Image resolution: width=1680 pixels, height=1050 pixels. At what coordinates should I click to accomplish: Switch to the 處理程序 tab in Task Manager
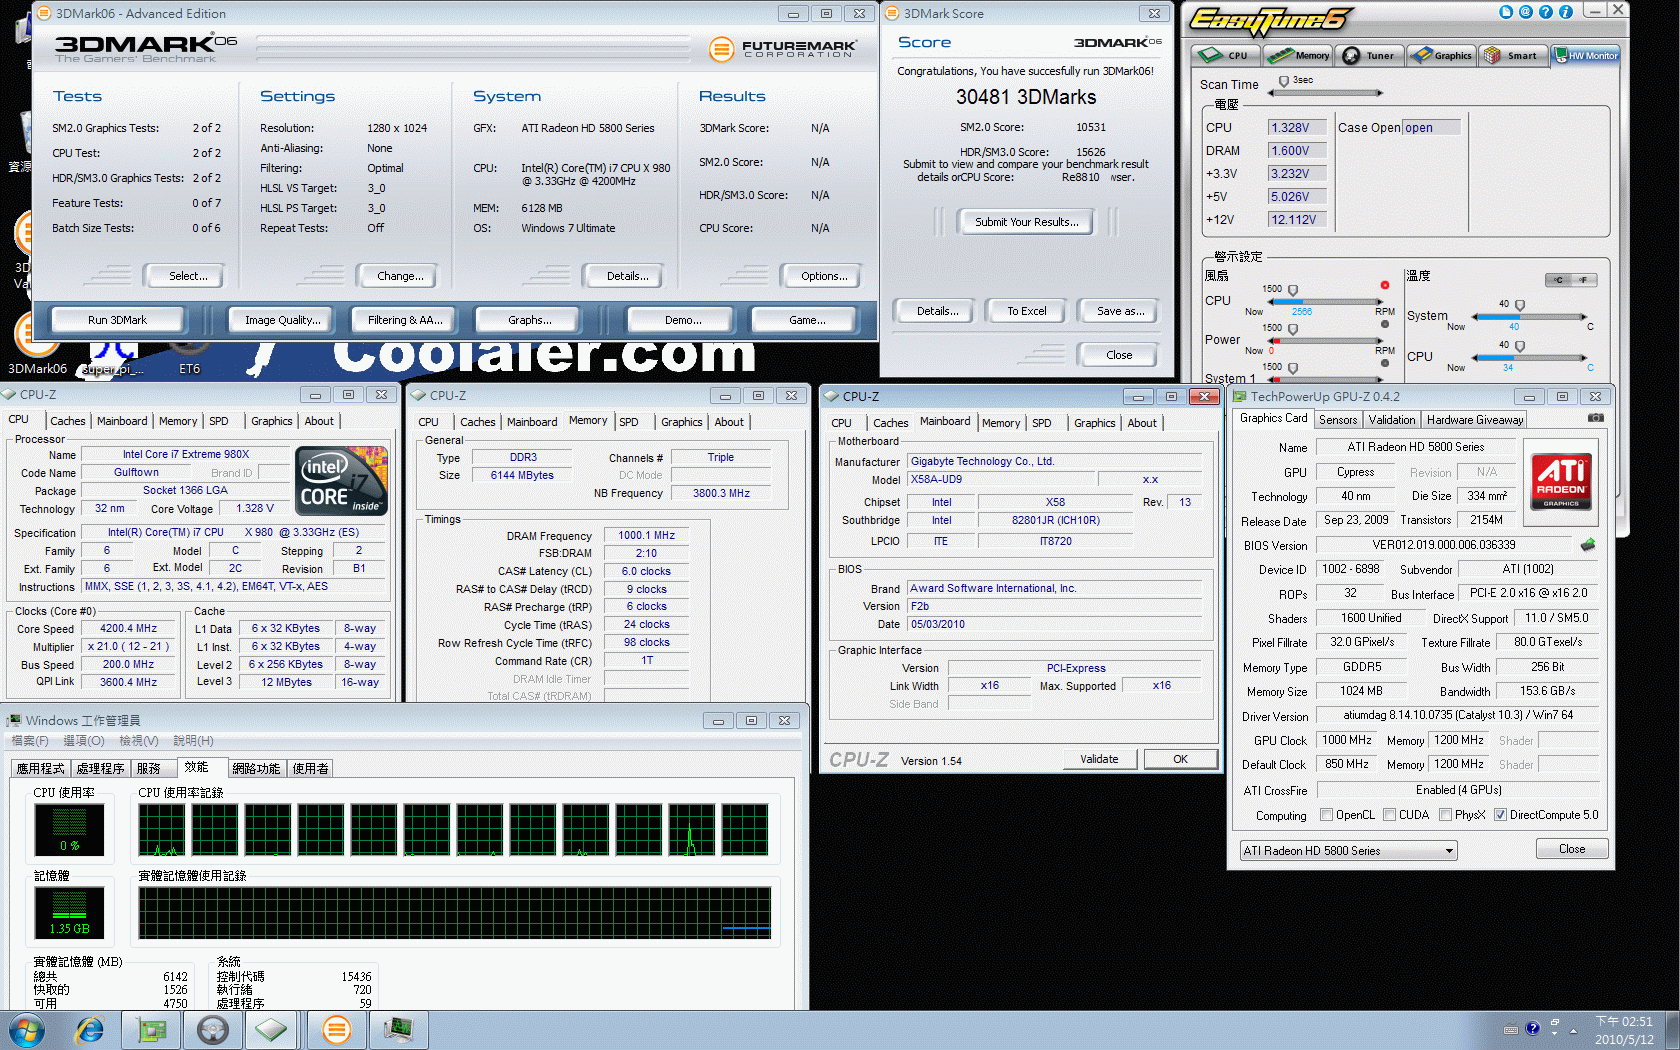pyautogui.click(x=100, y=768)
